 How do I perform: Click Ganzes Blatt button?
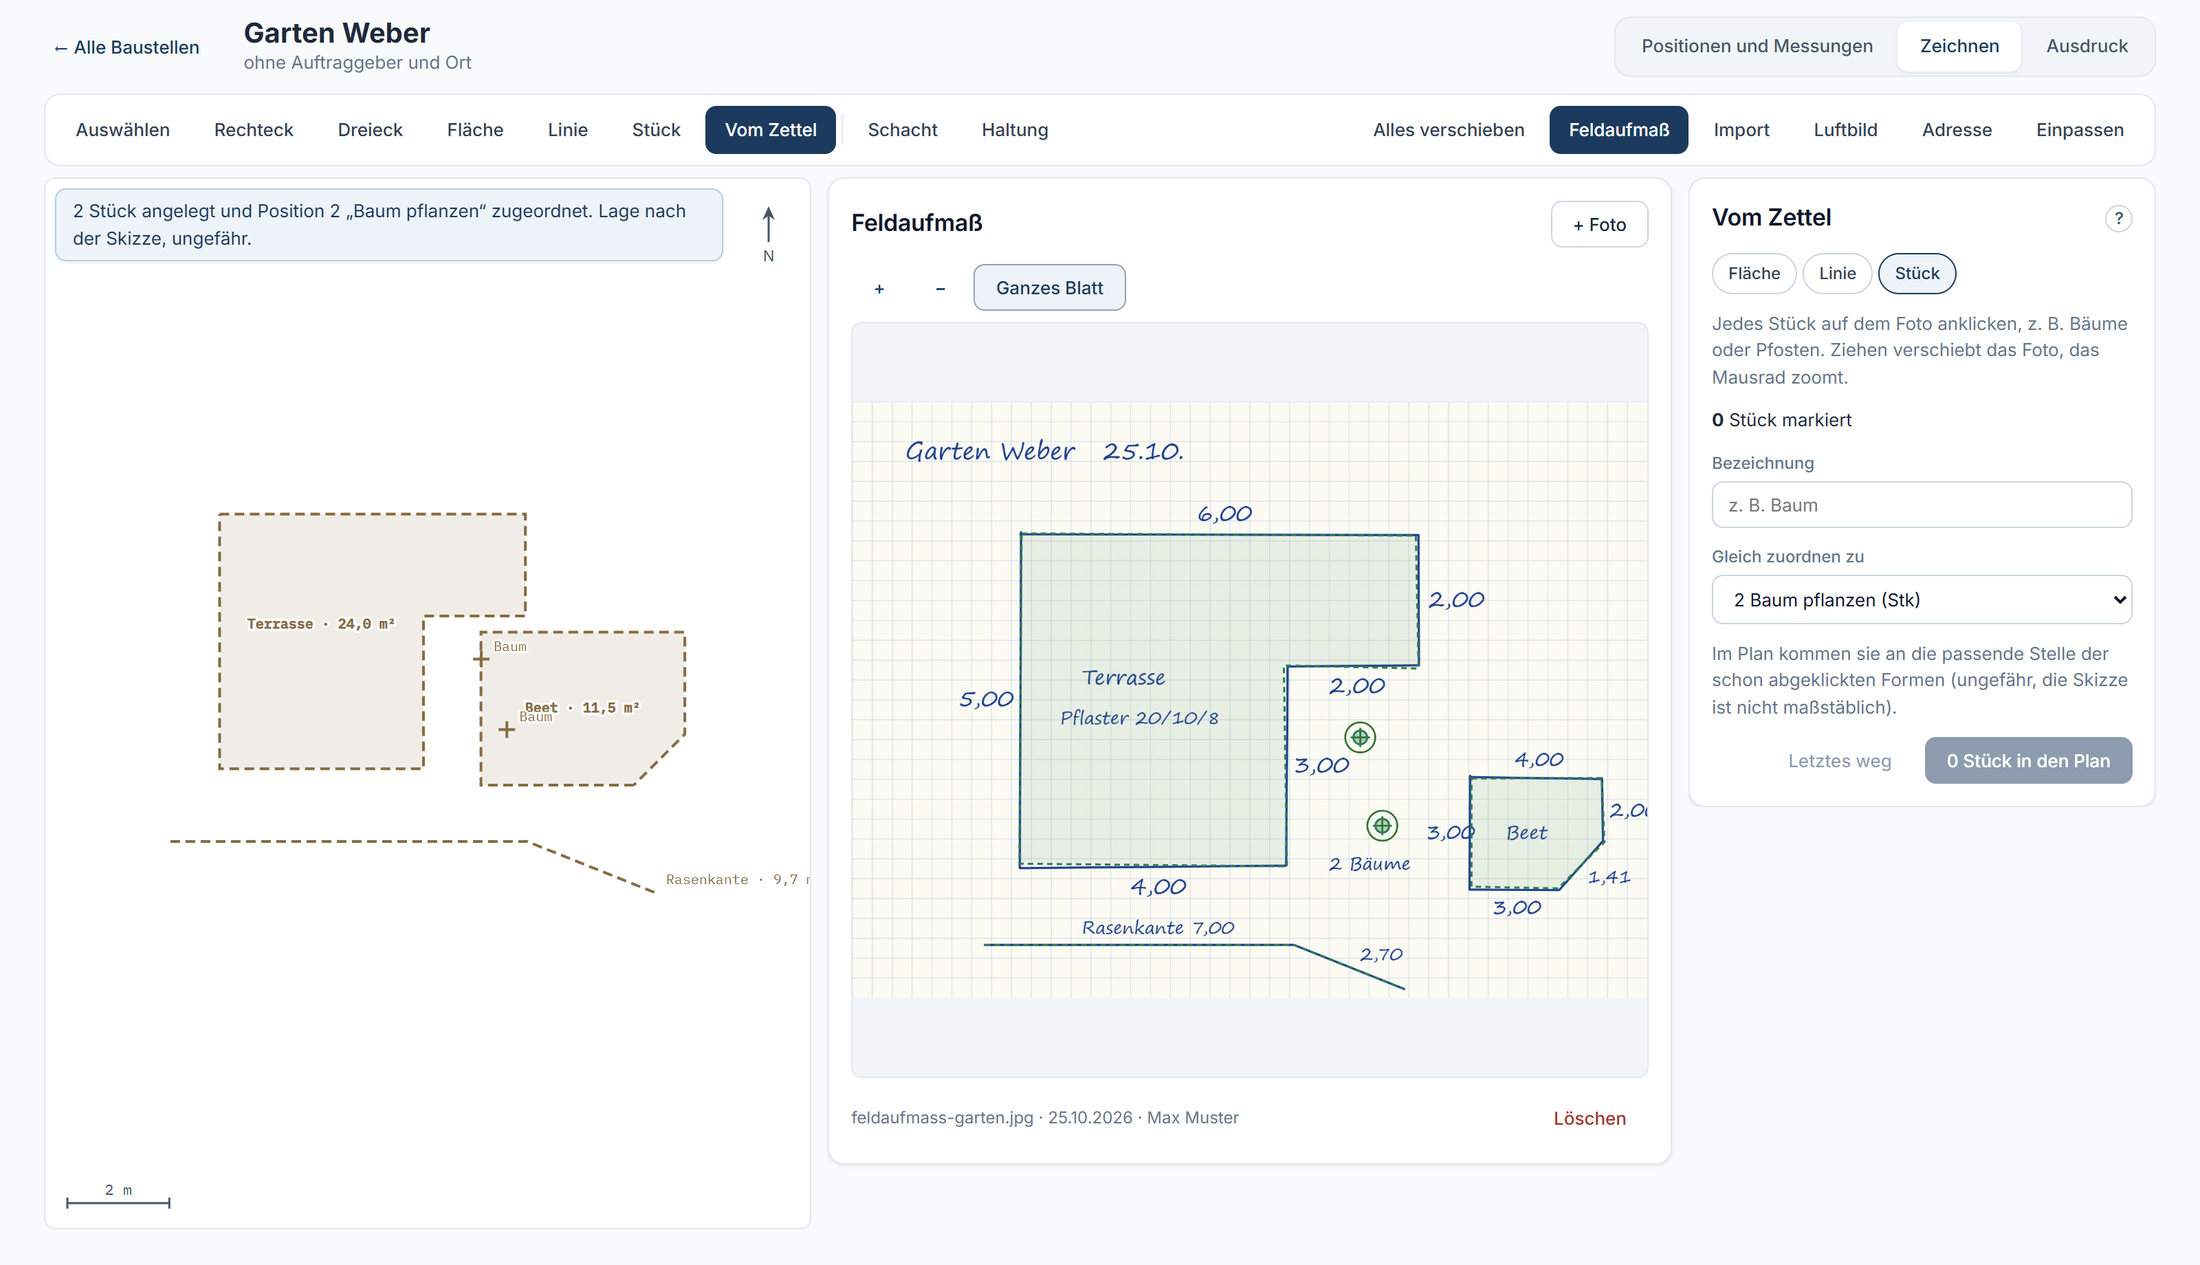(x=1049, y=288)
